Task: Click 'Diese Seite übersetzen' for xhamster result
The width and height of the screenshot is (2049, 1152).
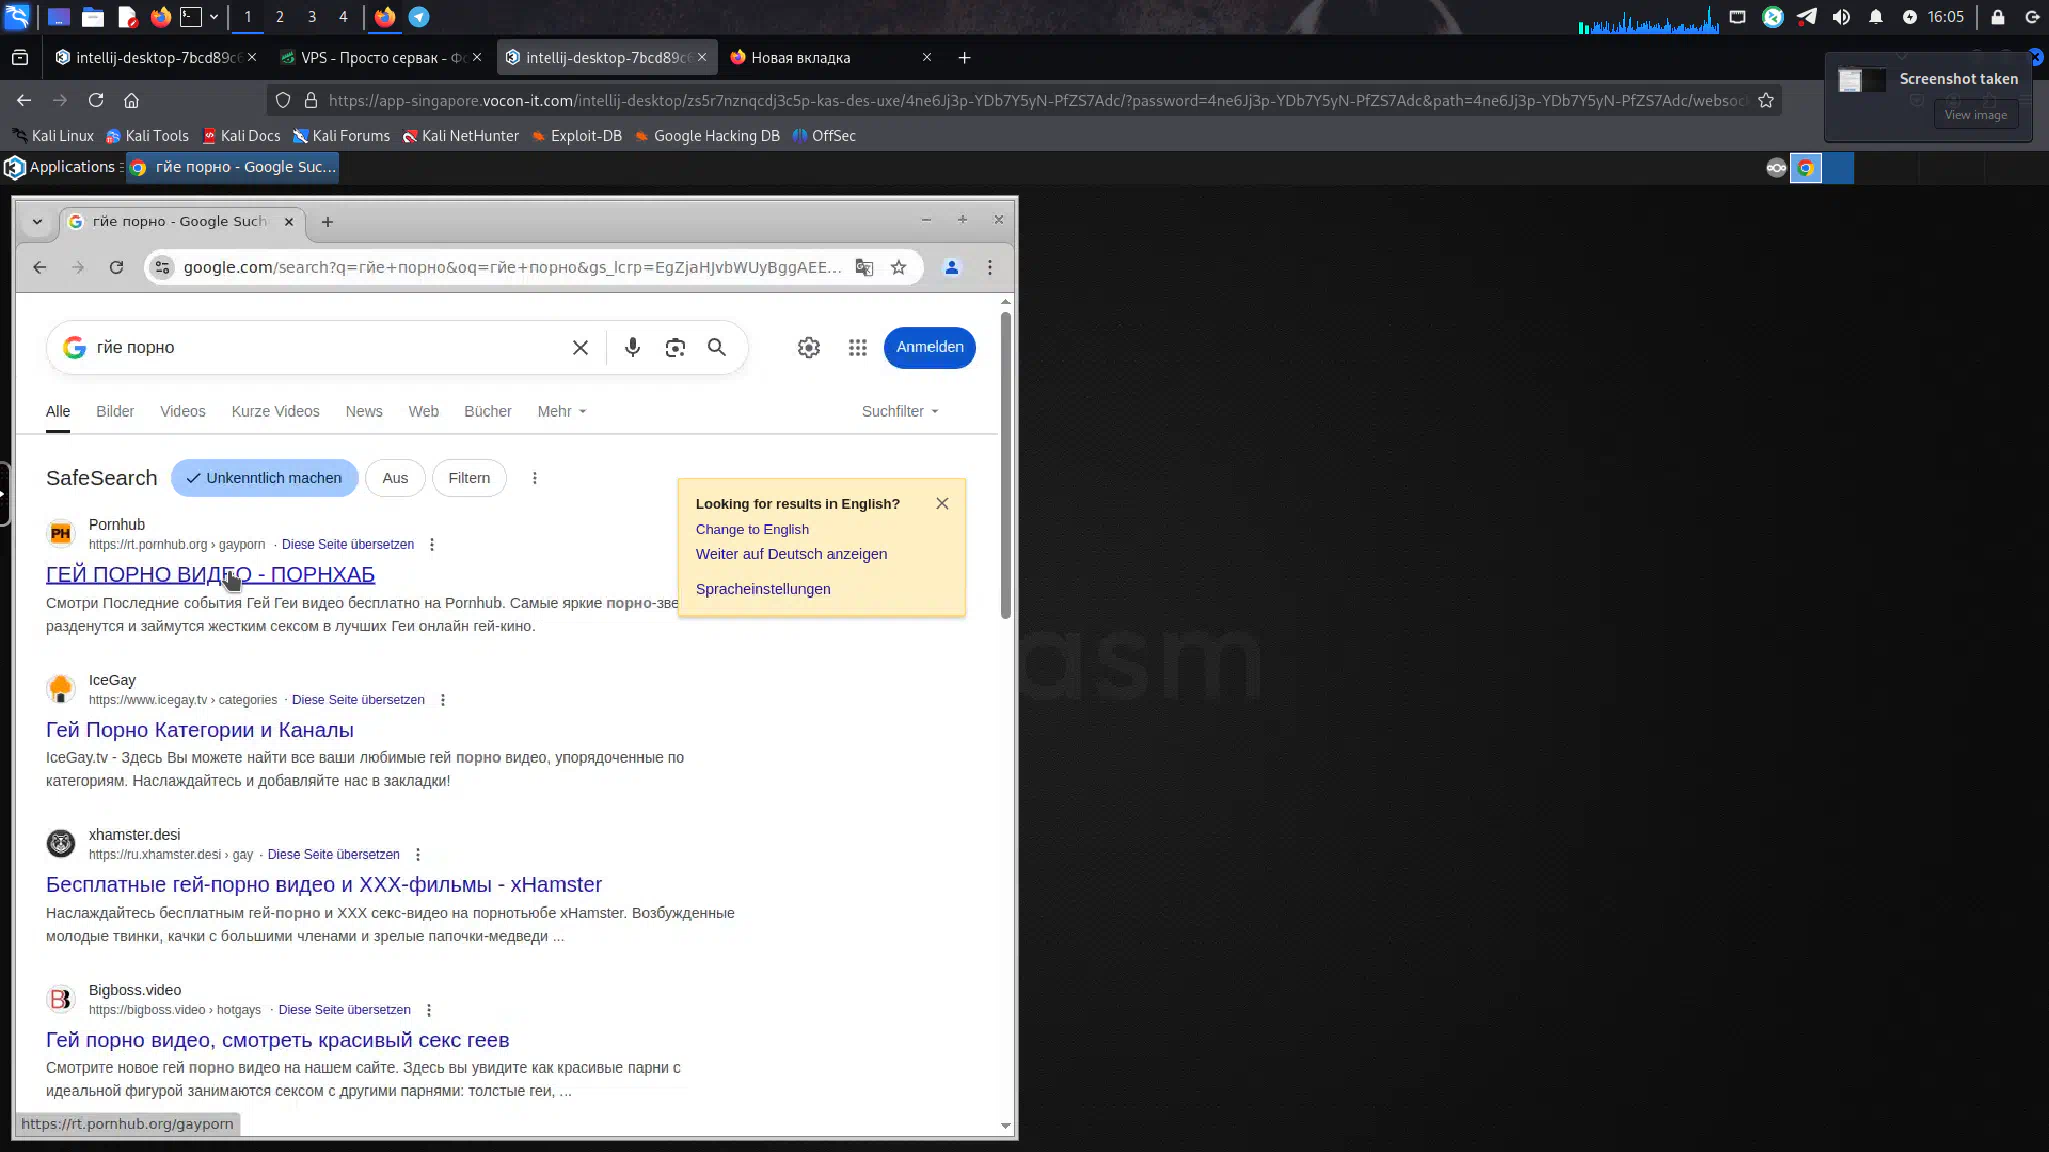Action: point(334,855)
